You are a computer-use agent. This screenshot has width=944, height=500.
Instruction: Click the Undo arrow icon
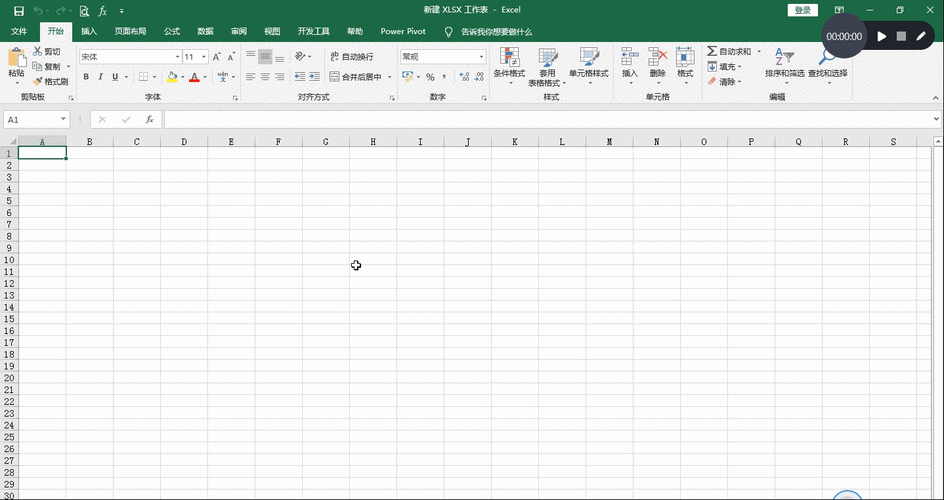click(x=38, y=11)
